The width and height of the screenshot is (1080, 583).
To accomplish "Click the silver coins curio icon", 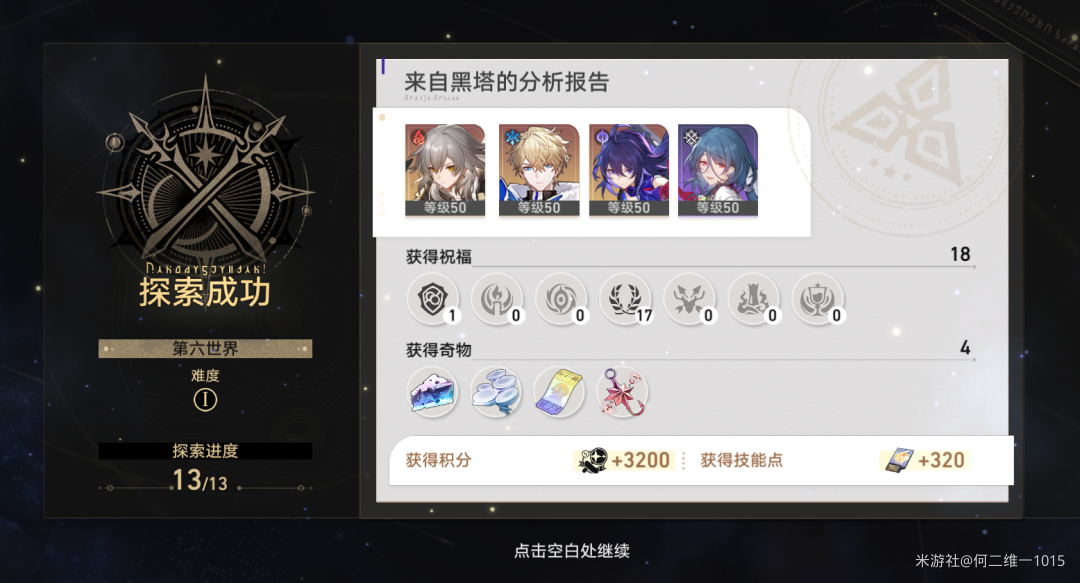I will click(x=496, y=393).
